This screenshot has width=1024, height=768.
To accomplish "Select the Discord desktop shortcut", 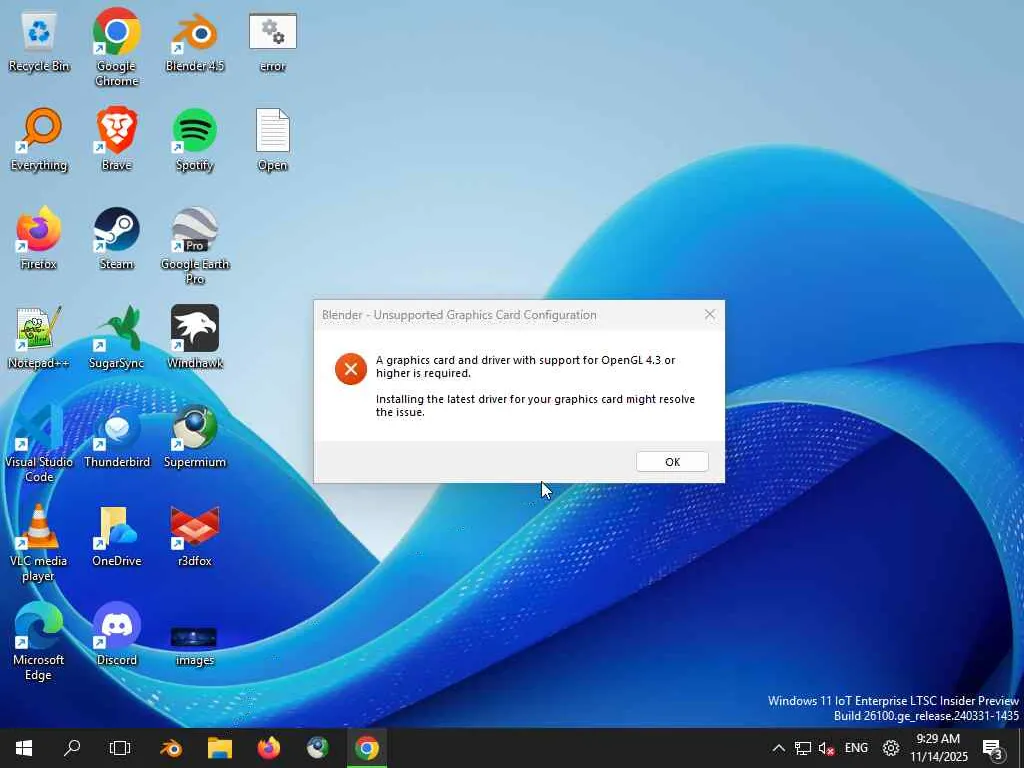I will pyautogui.click(x=116, y=635).
